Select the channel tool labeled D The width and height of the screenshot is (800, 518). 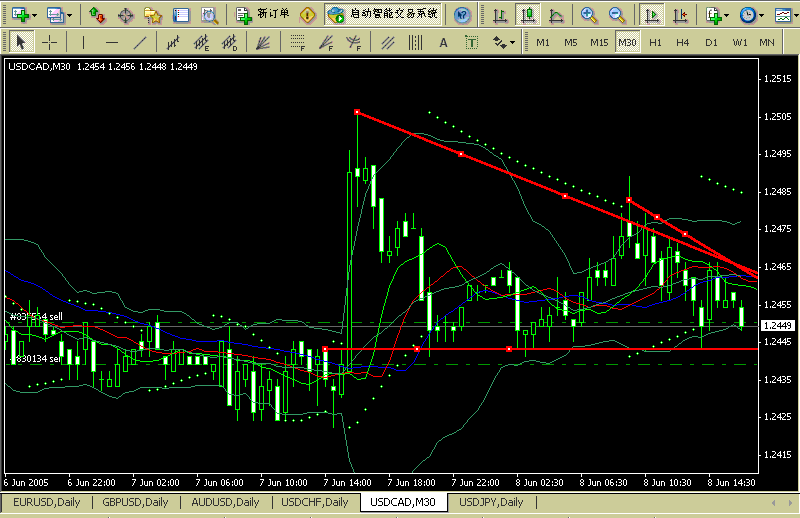(230, 42)
